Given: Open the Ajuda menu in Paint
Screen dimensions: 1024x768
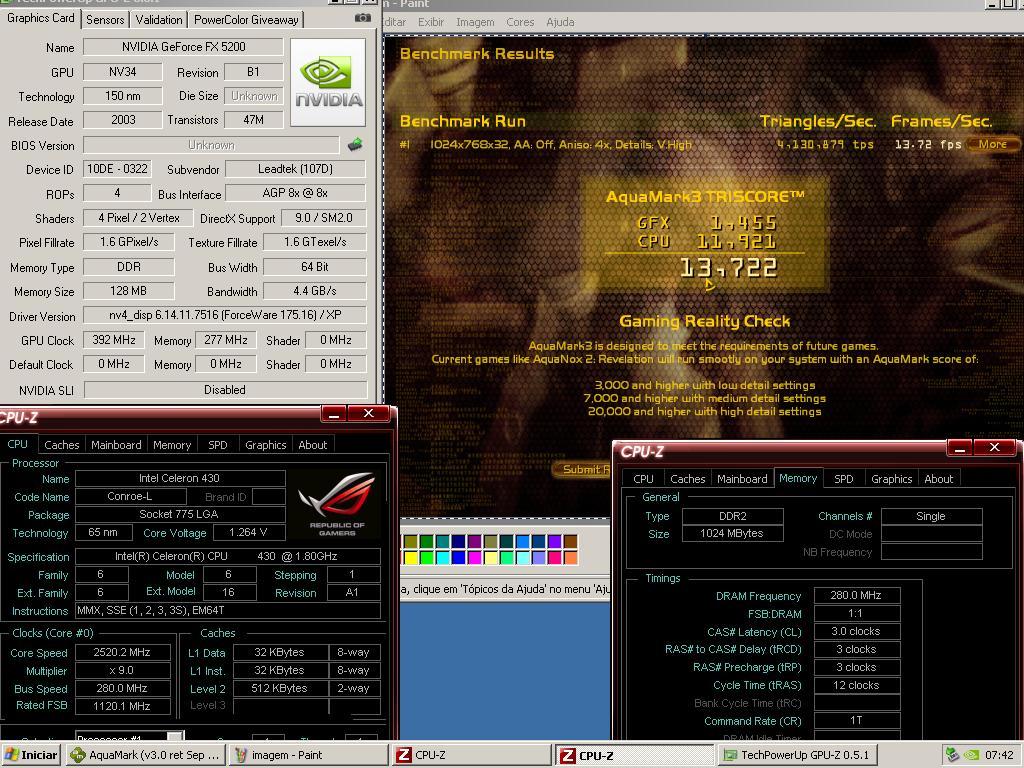Looking at the screenshot, I should click(x=560, y=22).
